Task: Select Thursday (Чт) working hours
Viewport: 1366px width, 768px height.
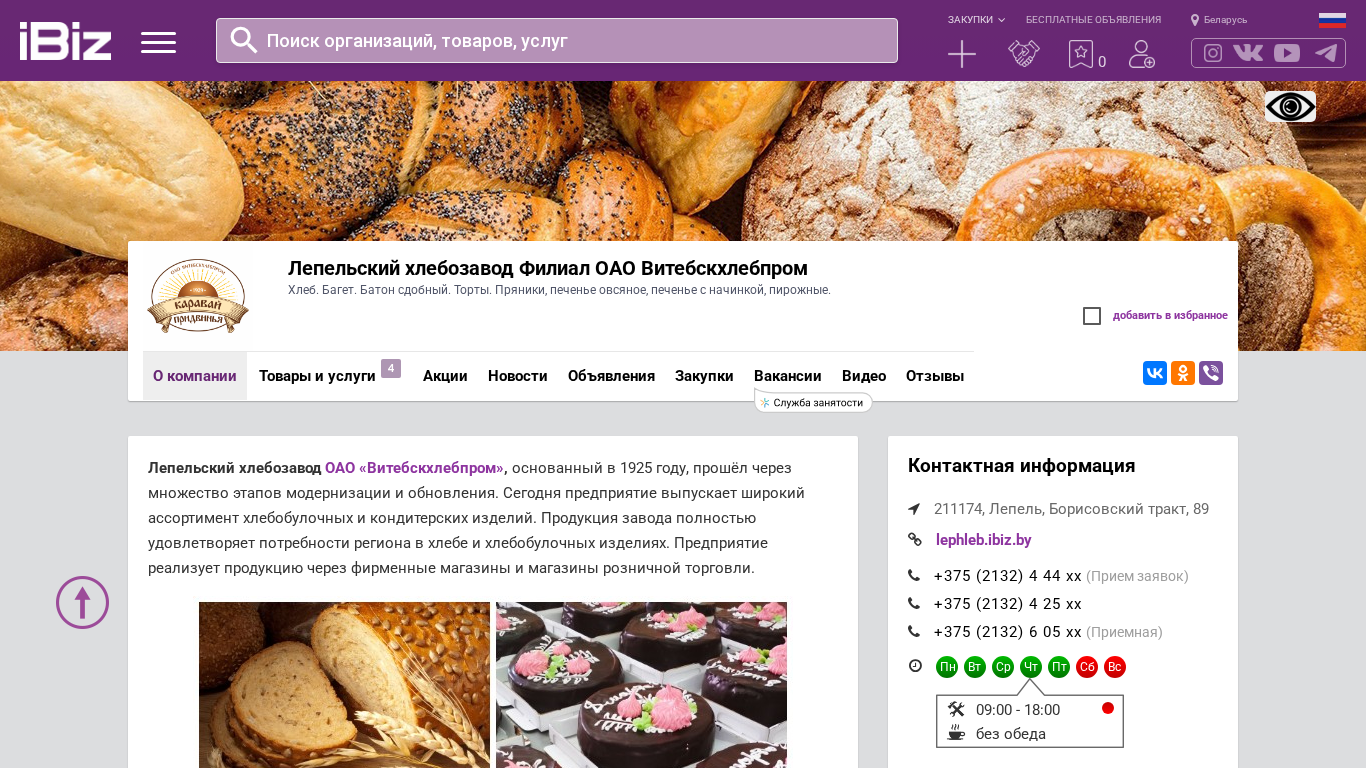Action: [1031, 667]
